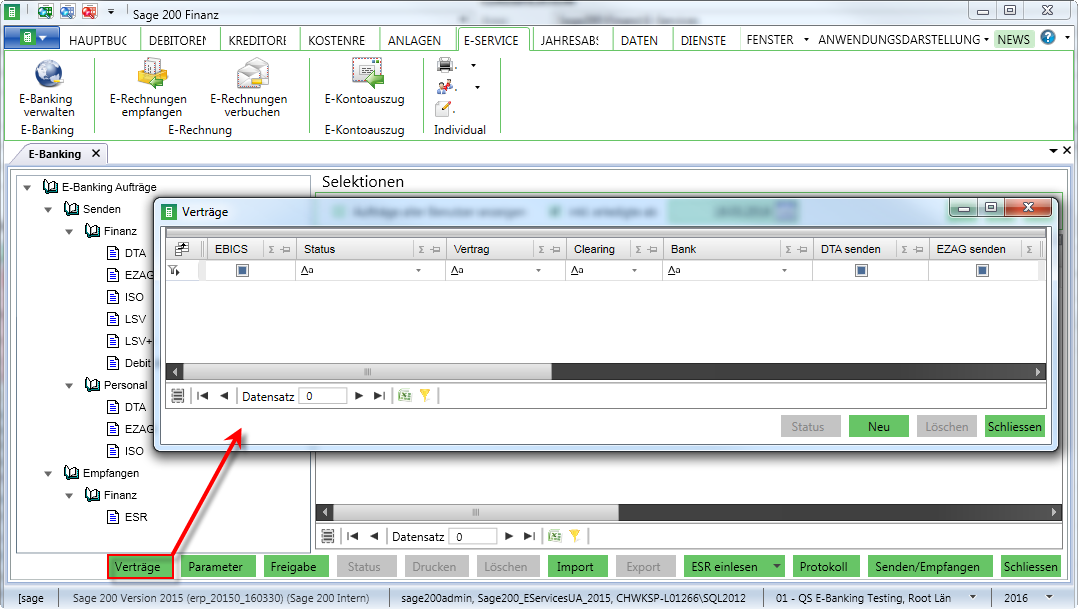
Task: Click the Freigabe button
Action: point(294,566)
